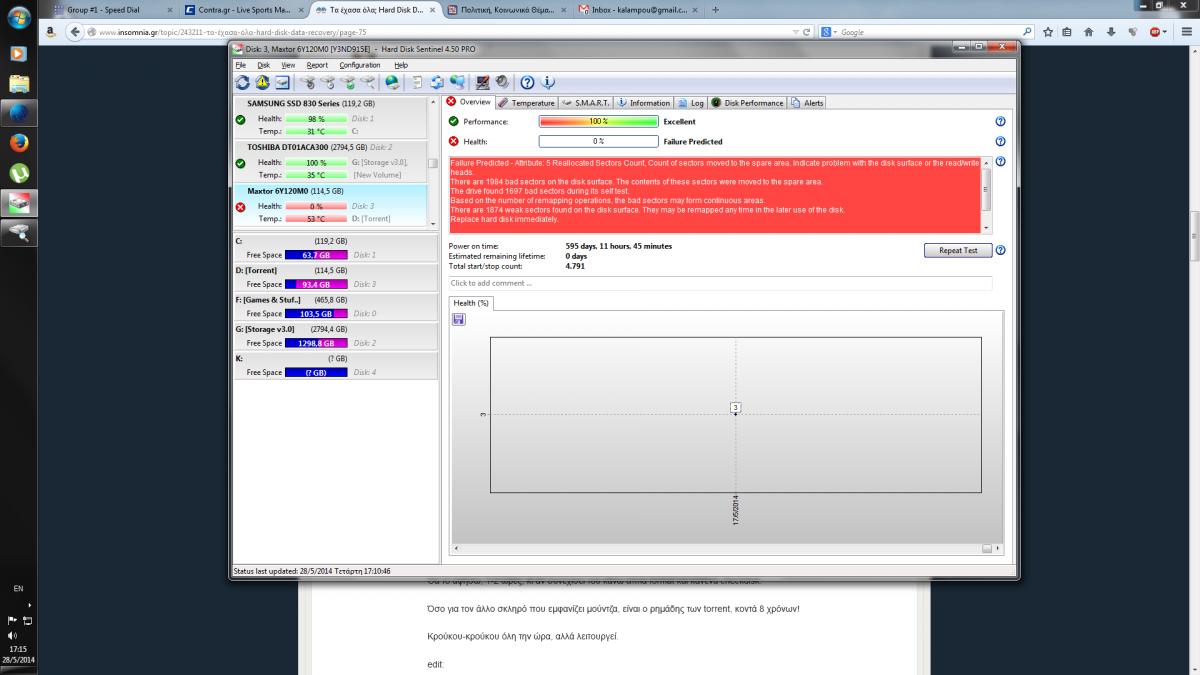Image resolution: width=1200 pixels, height=675 pixels.
Task: Select SAMSUNG SSD 830 Series disk entry
Action: [x=330, y=117]
